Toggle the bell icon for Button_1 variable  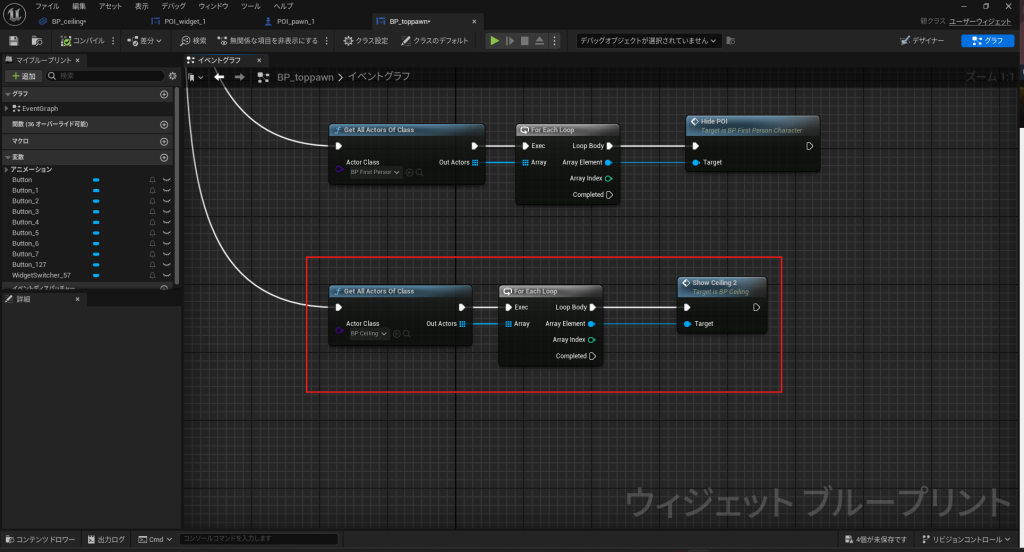(x=152, y=190)
